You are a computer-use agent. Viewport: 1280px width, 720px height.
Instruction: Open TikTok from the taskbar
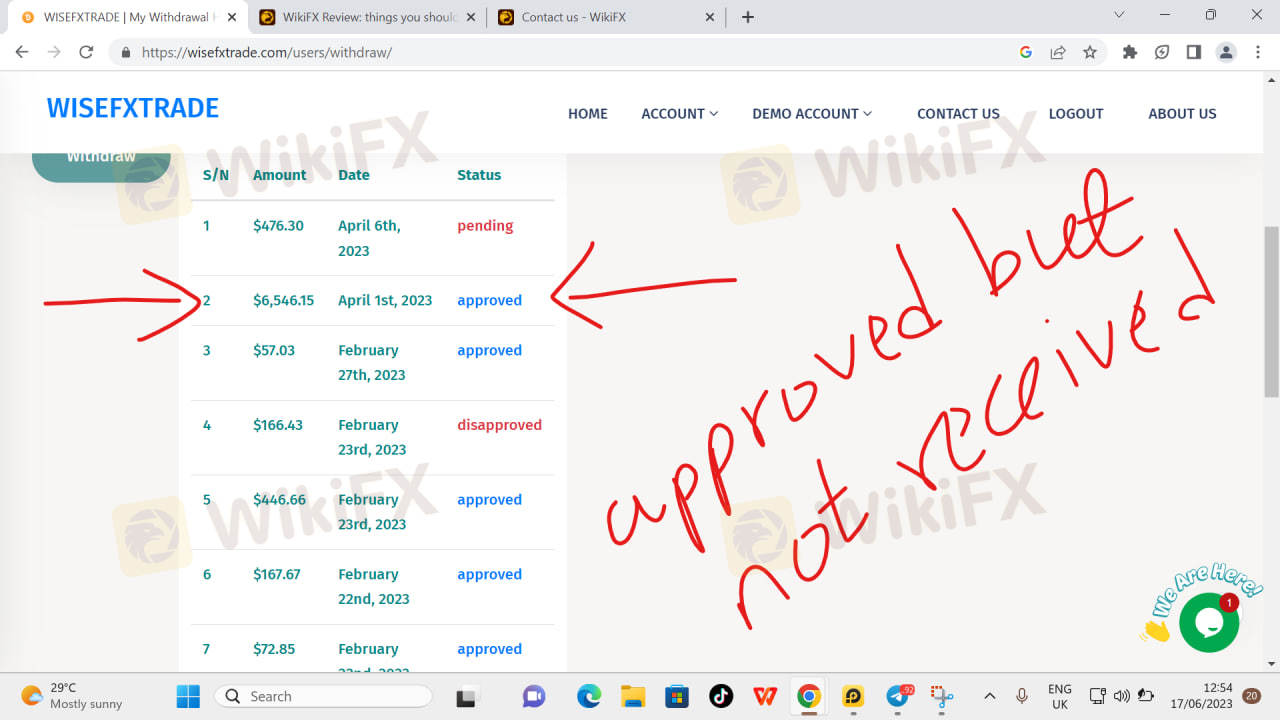(x=721, y=696)
